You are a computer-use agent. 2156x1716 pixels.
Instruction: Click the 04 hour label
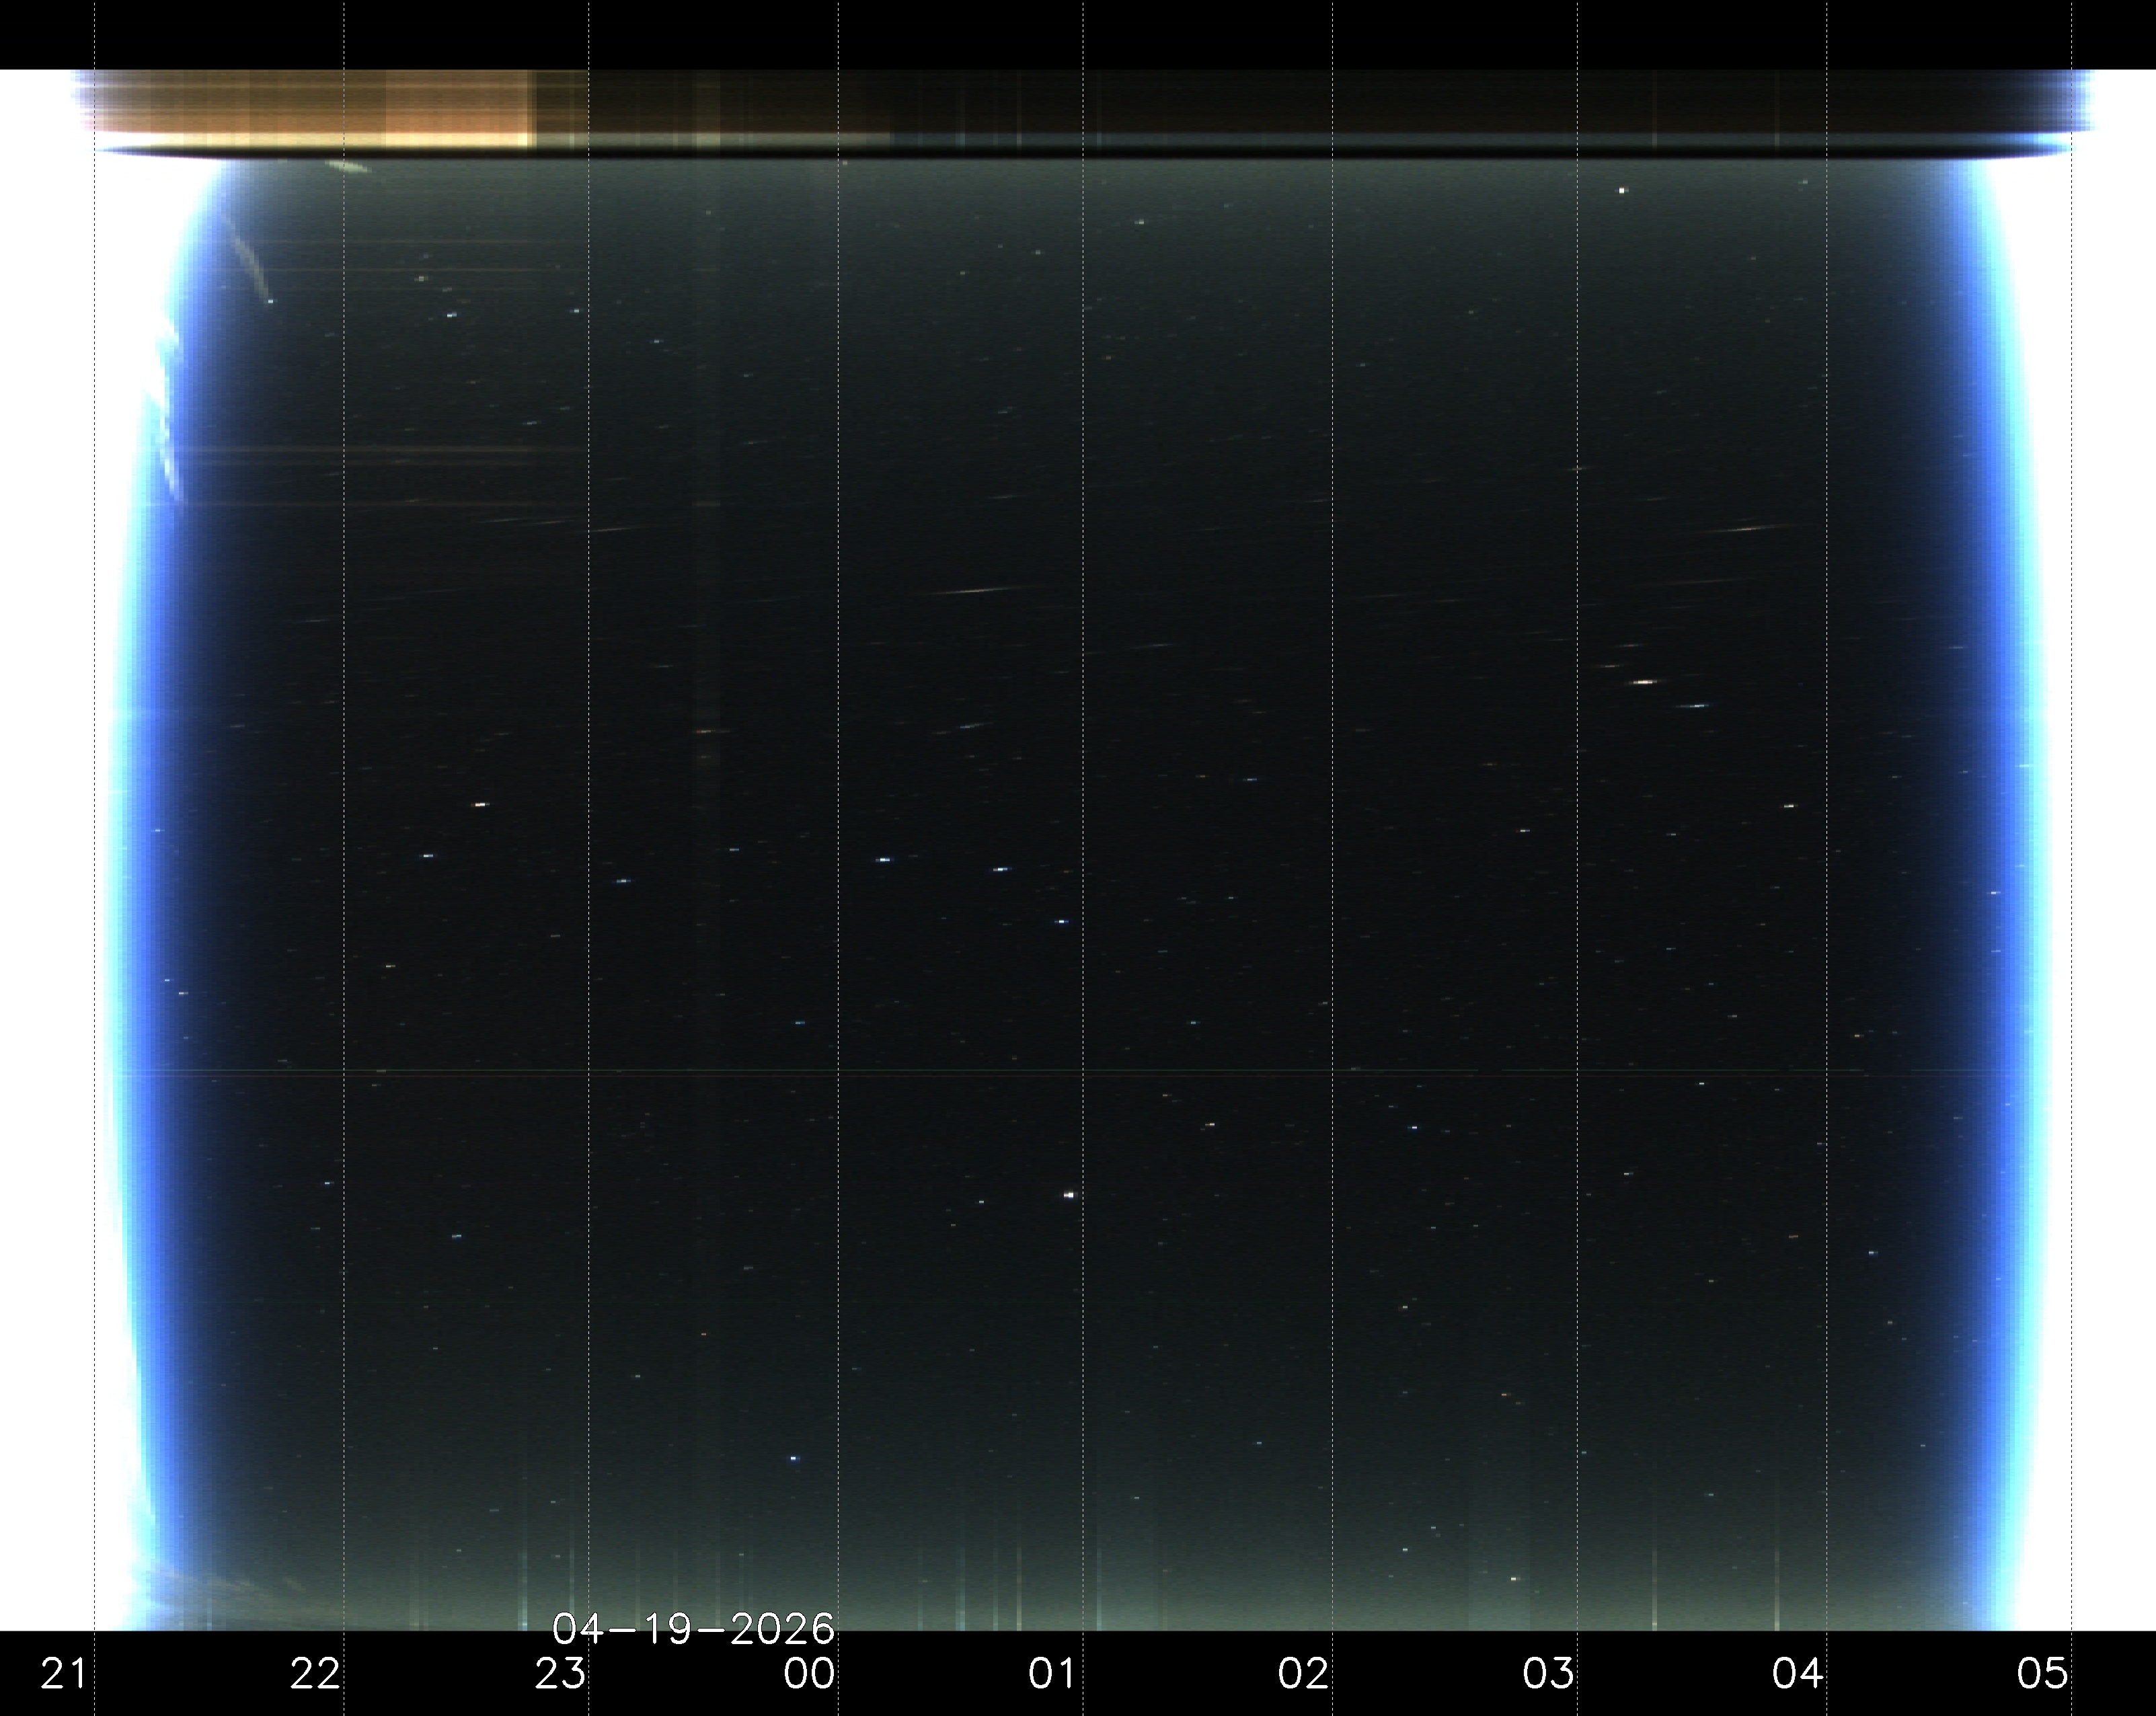tap(1797, 1673)
